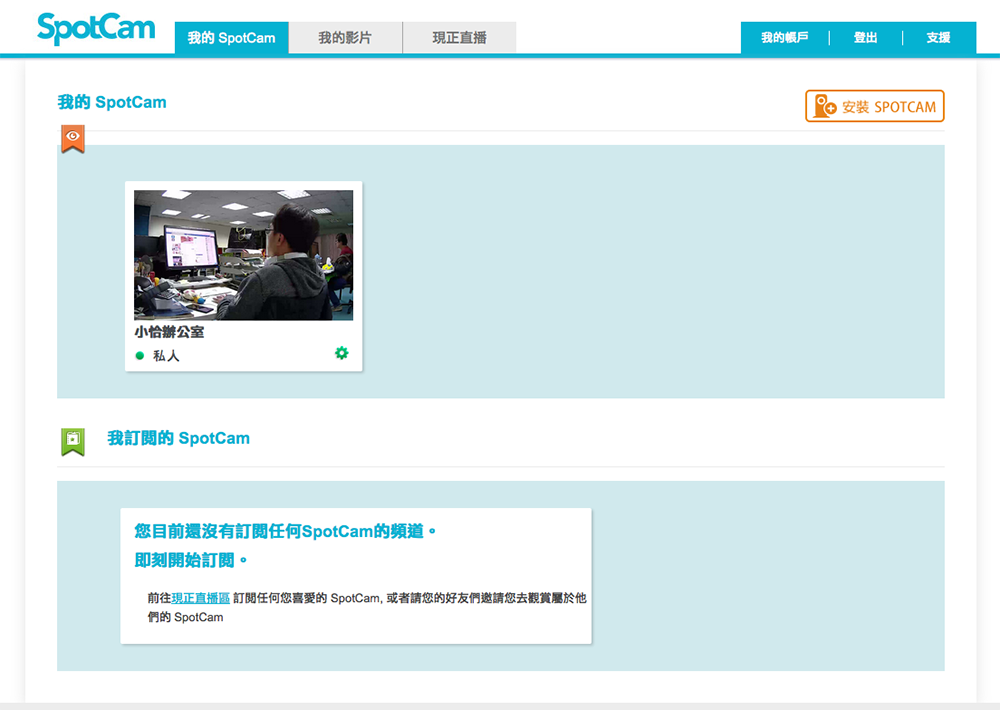
Task: Click the 我的 SpotCam section heading
Action: click(x=112, y=102)
